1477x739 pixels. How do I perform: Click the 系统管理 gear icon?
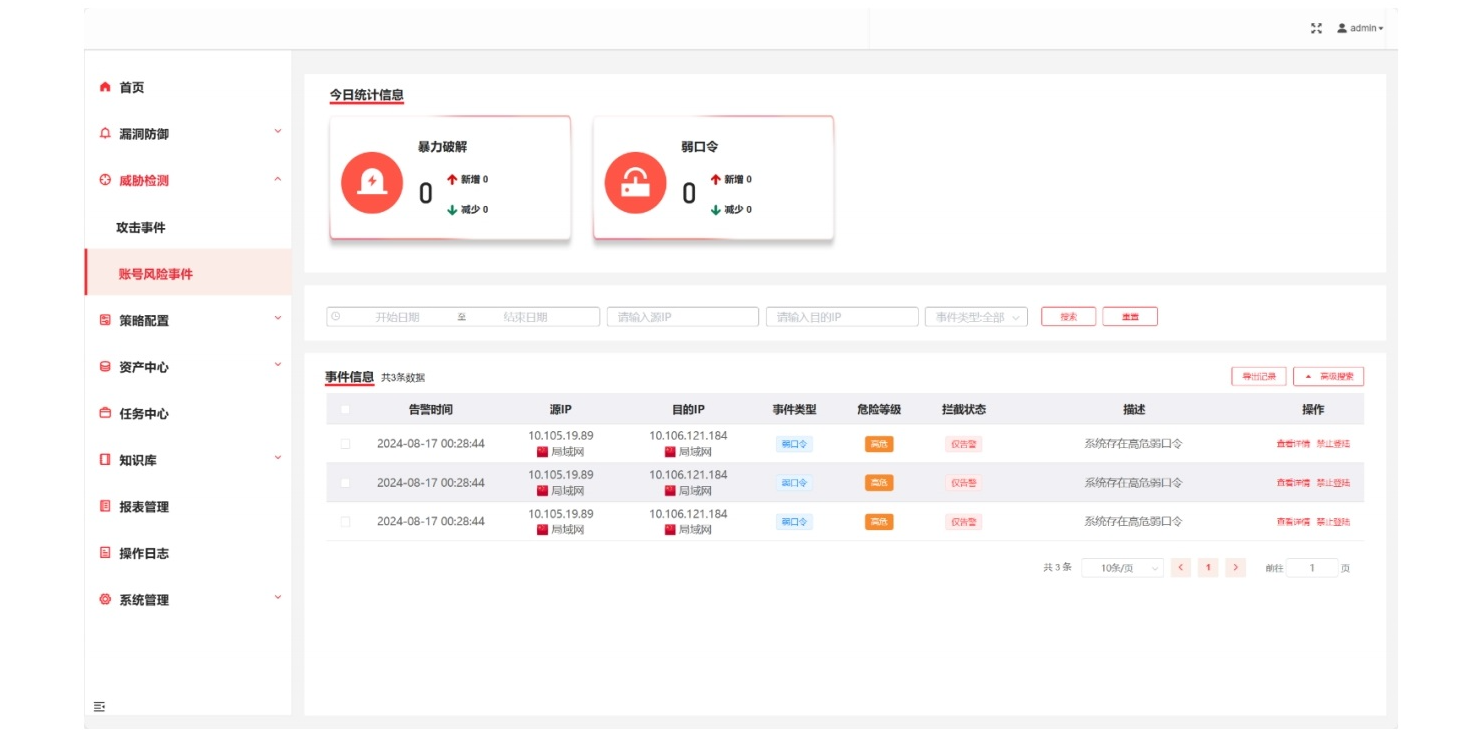click(x=105, y=600)
